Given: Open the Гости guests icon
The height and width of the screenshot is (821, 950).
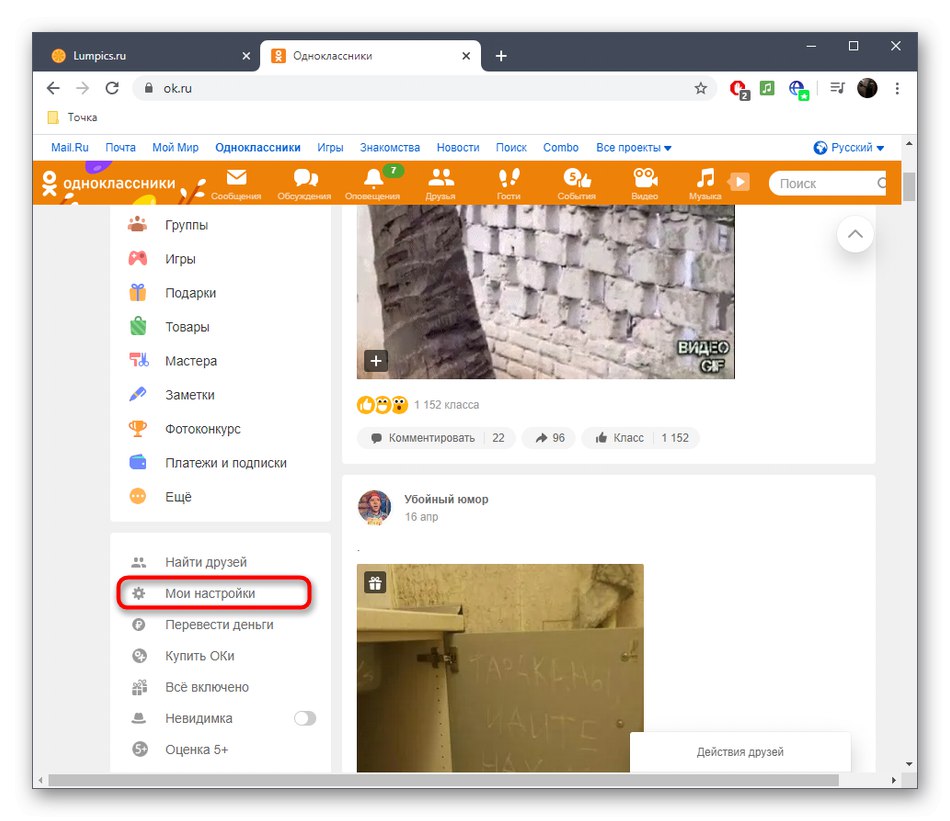Looking at the screenshot, I should coord(508,184).
